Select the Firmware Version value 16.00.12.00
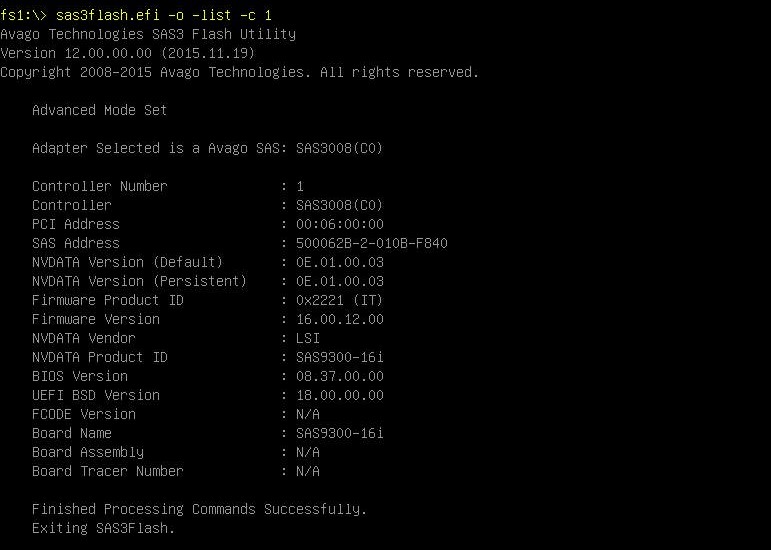This screenshot has height=550, width=771. 340,319
